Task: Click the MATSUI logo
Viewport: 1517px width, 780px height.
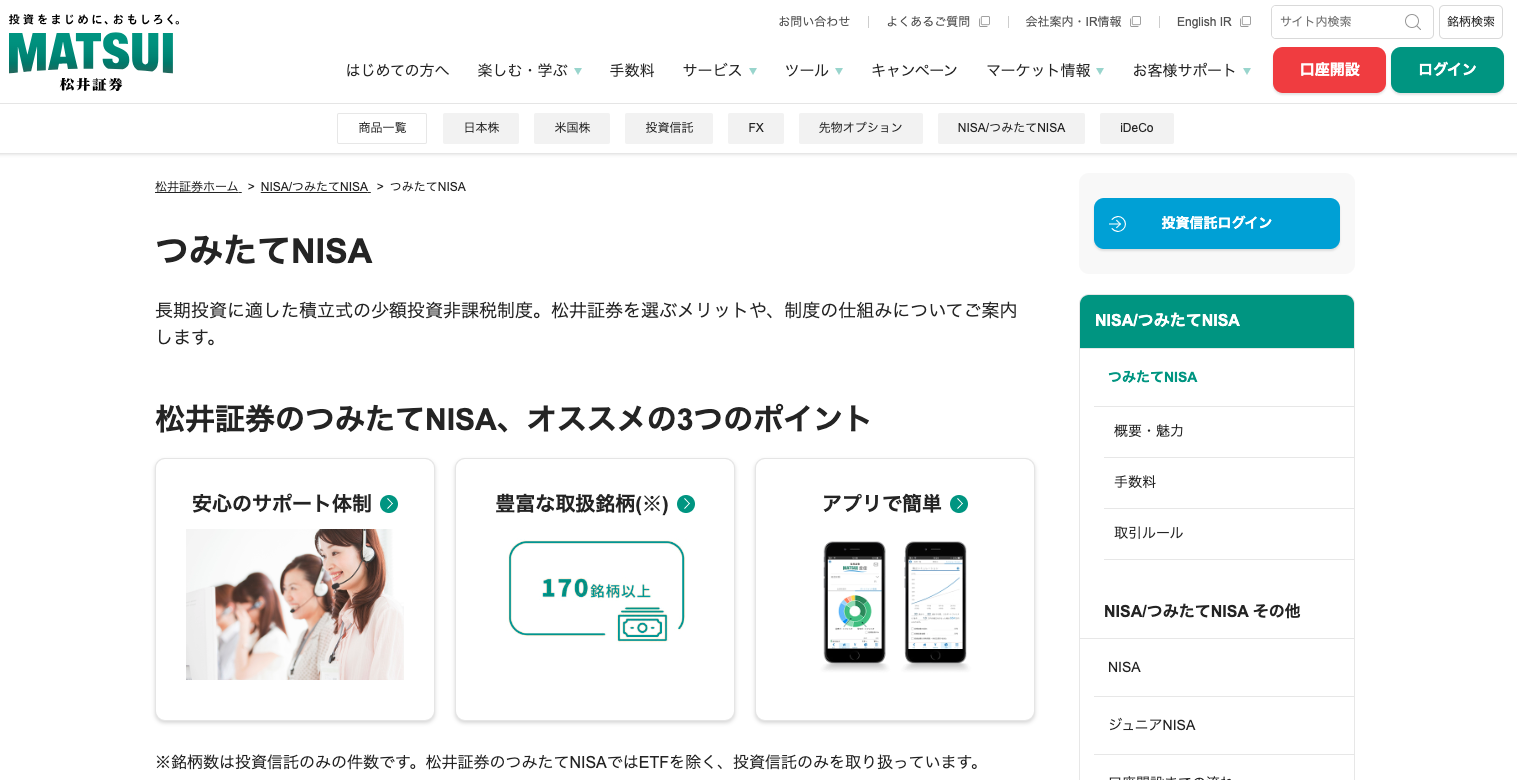Action: pos(91,53)
